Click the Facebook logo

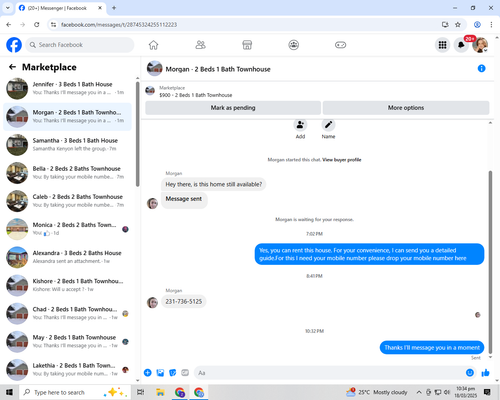pos(14,45)
